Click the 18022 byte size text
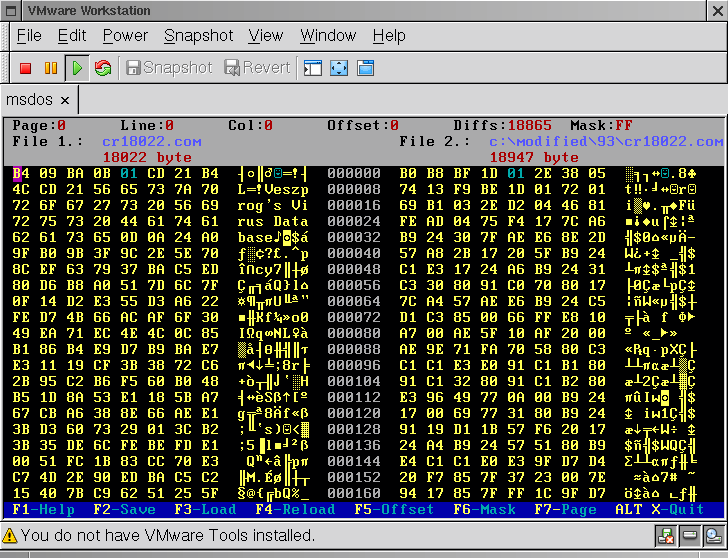728x558 pixels. 147,157
